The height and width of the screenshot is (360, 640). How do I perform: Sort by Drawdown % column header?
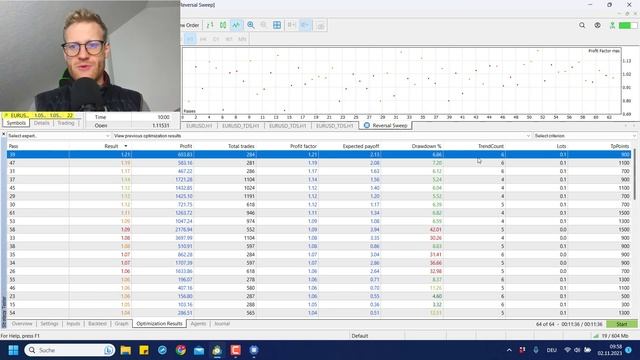click(426, 146)
